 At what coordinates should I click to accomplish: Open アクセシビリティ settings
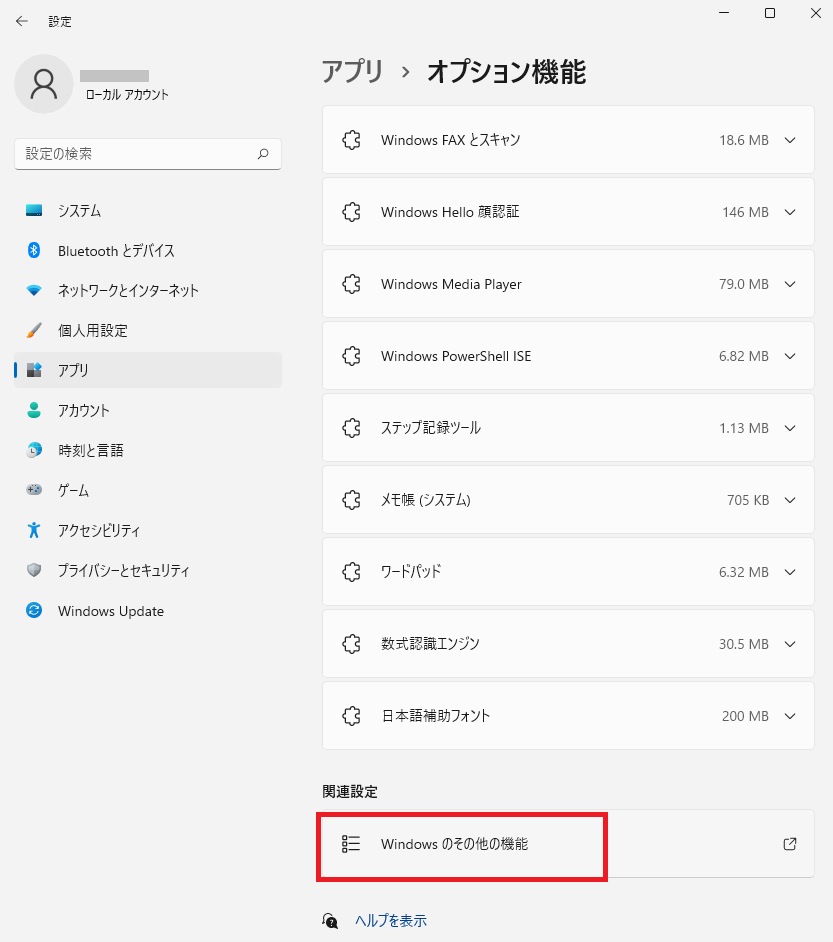[148, 530]
